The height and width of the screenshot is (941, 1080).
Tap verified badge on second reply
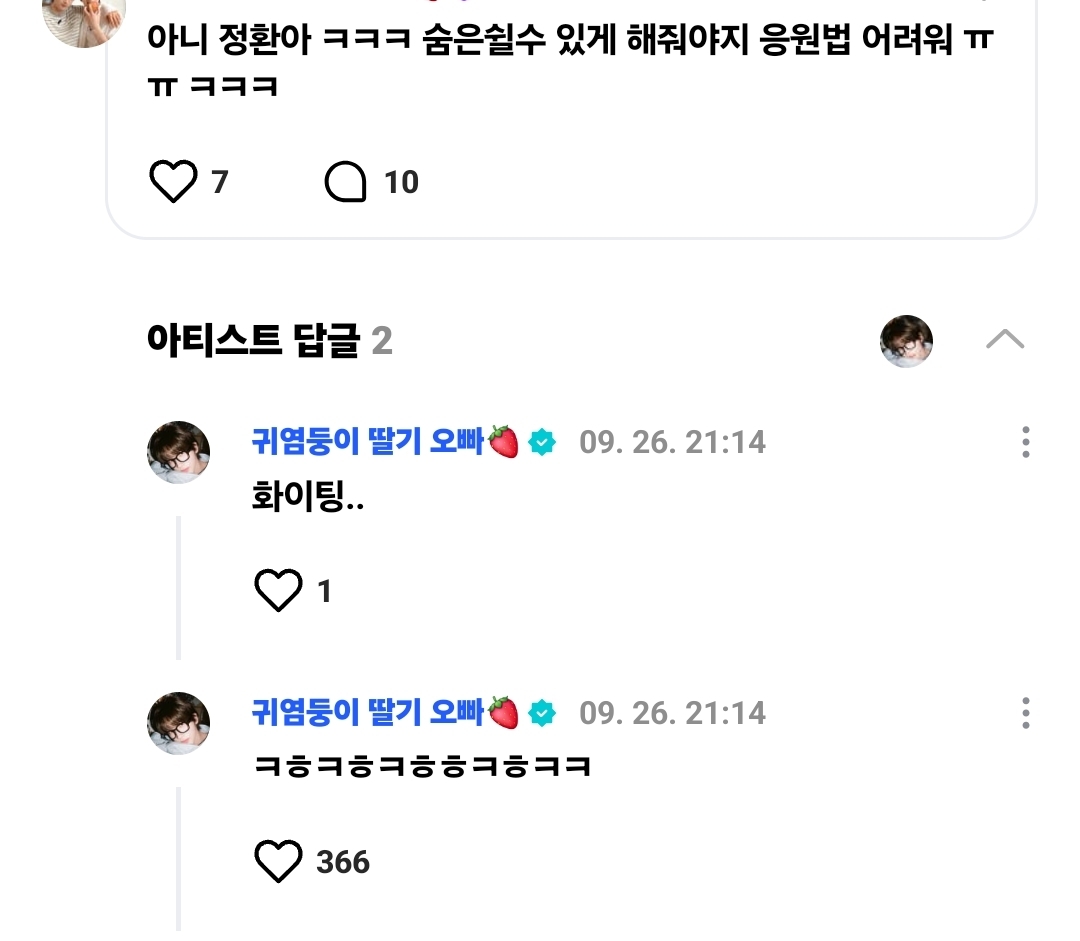tap(542, 713)
